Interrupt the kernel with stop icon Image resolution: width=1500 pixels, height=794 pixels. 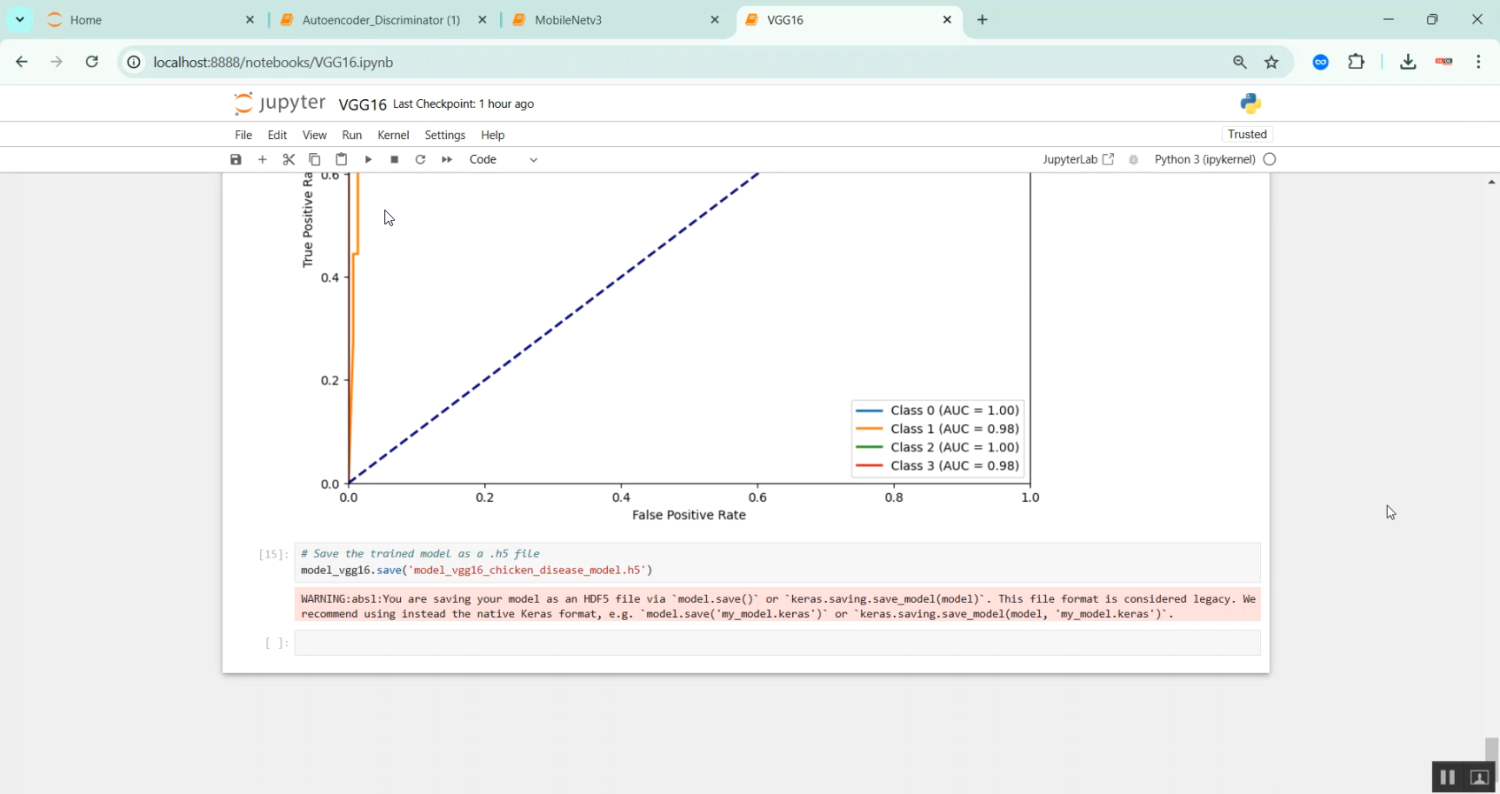coord(394,160)
